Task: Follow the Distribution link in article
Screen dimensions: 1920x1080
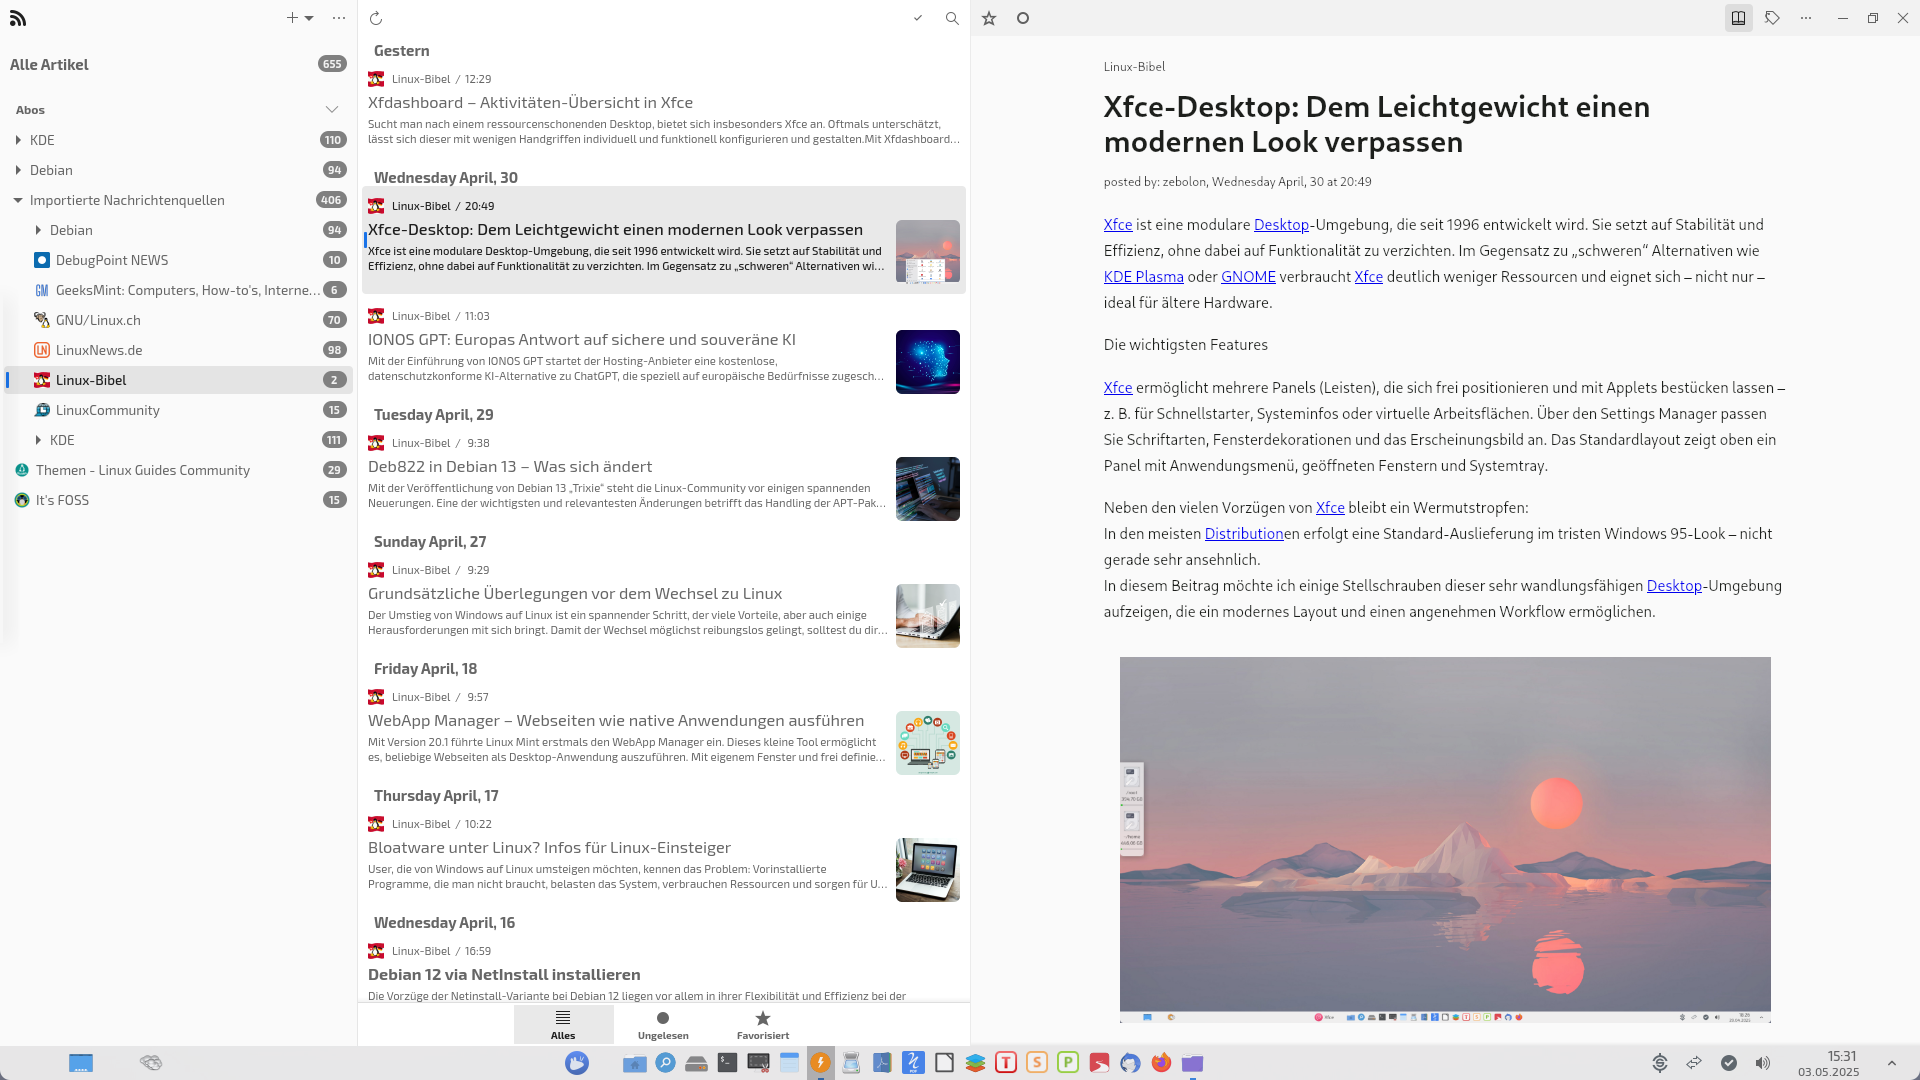Action: 1244,534
